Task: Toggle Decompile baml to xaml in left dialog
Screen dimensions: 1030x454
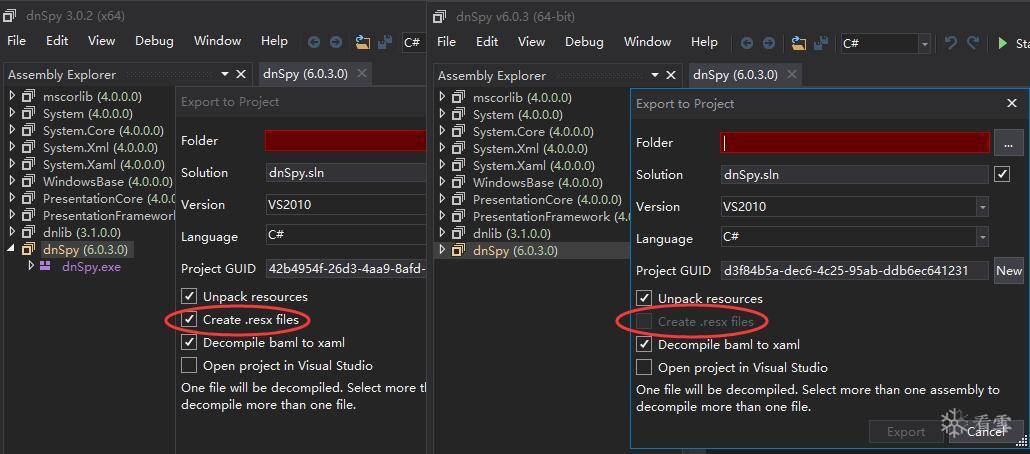Action: [x=189, y=342]
